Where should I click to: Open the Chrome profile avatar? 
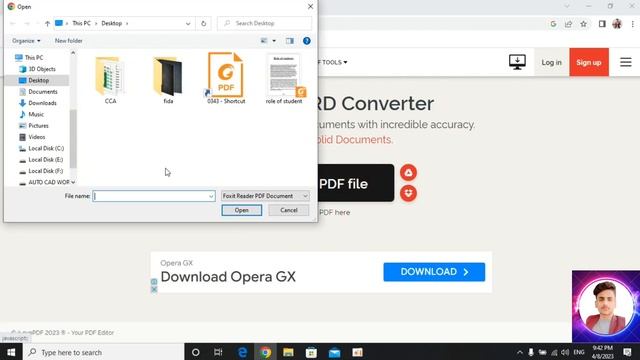coord(617,24)
